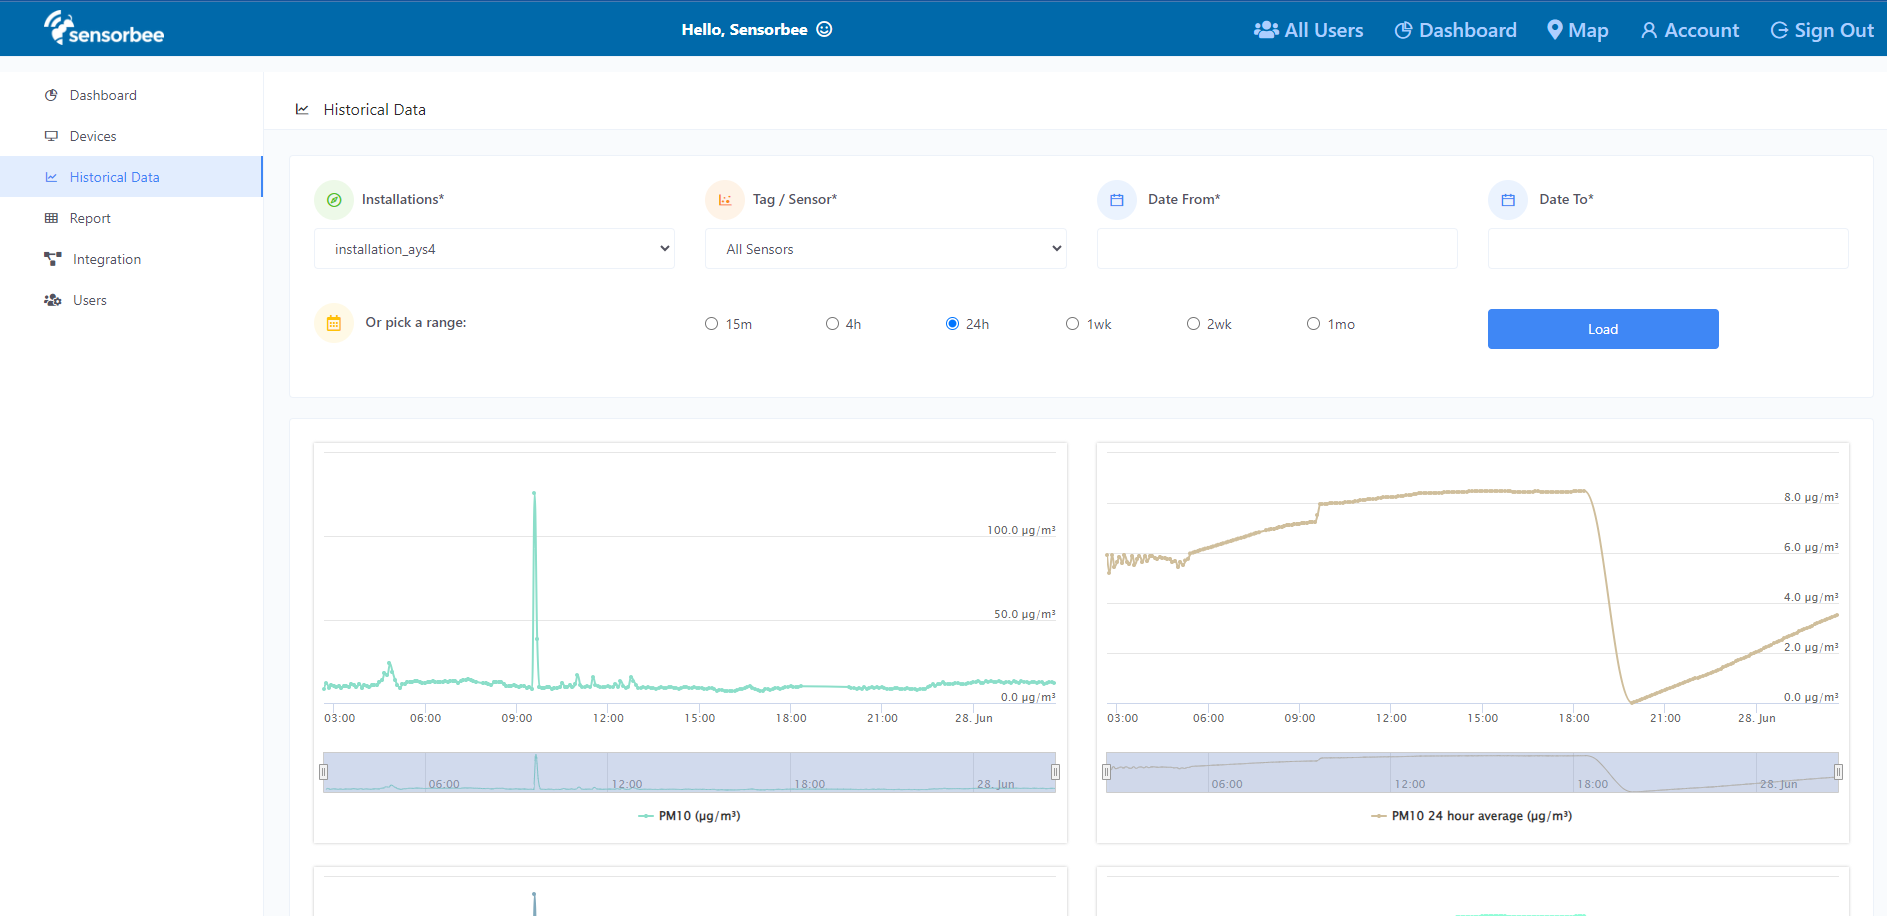Image resolution: width=1887 pixels, height=916 pixels.
Task: Click the chart icon next to Historical Data title
Action: click(x=302, y=109)
